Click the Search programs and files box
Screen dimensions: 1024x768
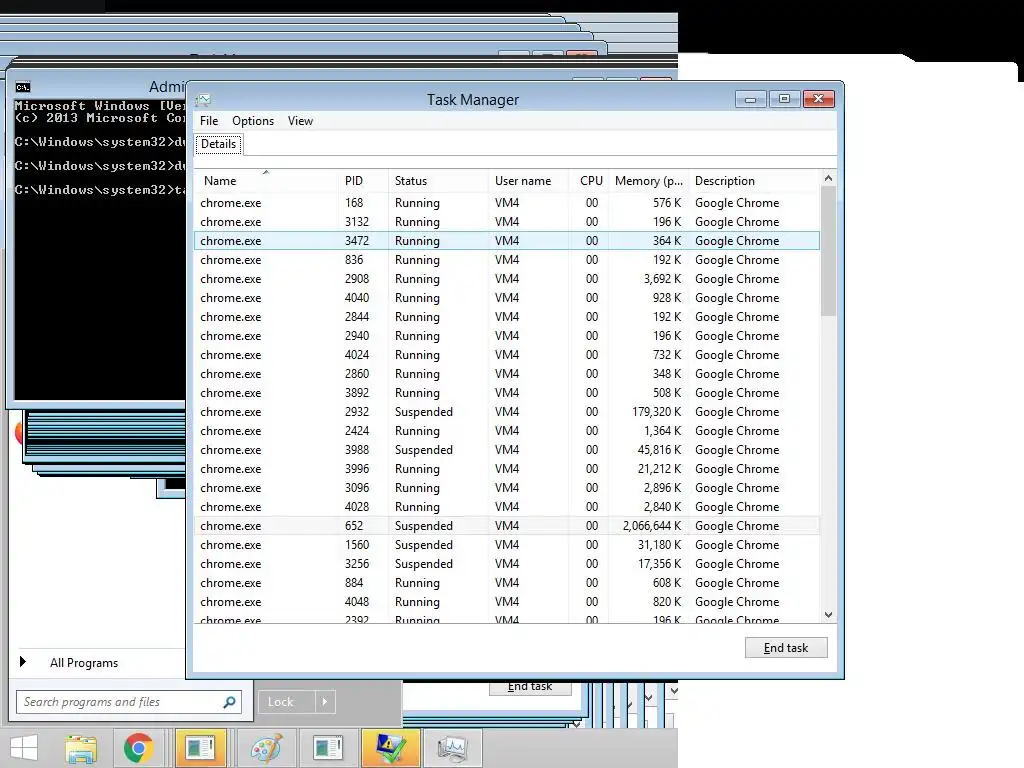point(129,702)
